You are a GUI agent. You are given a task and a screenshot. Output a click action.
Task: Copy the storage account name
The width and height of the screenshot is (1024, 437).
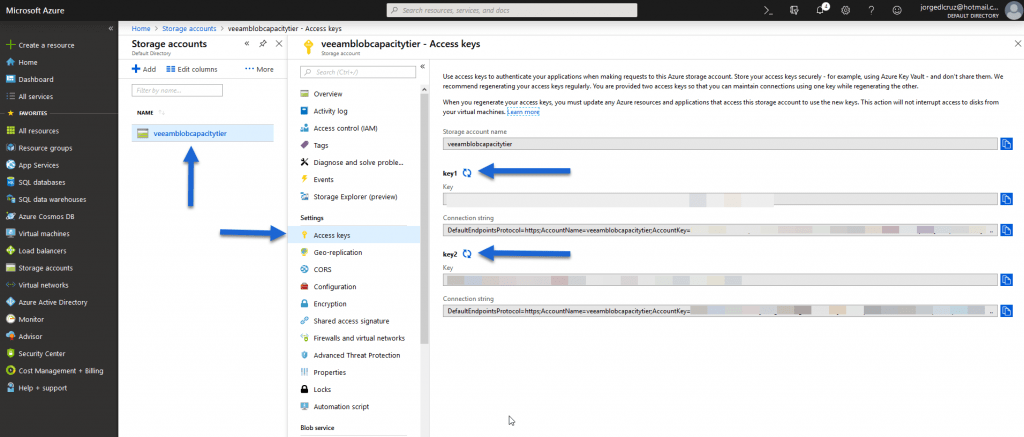[x=1007, y=144]
